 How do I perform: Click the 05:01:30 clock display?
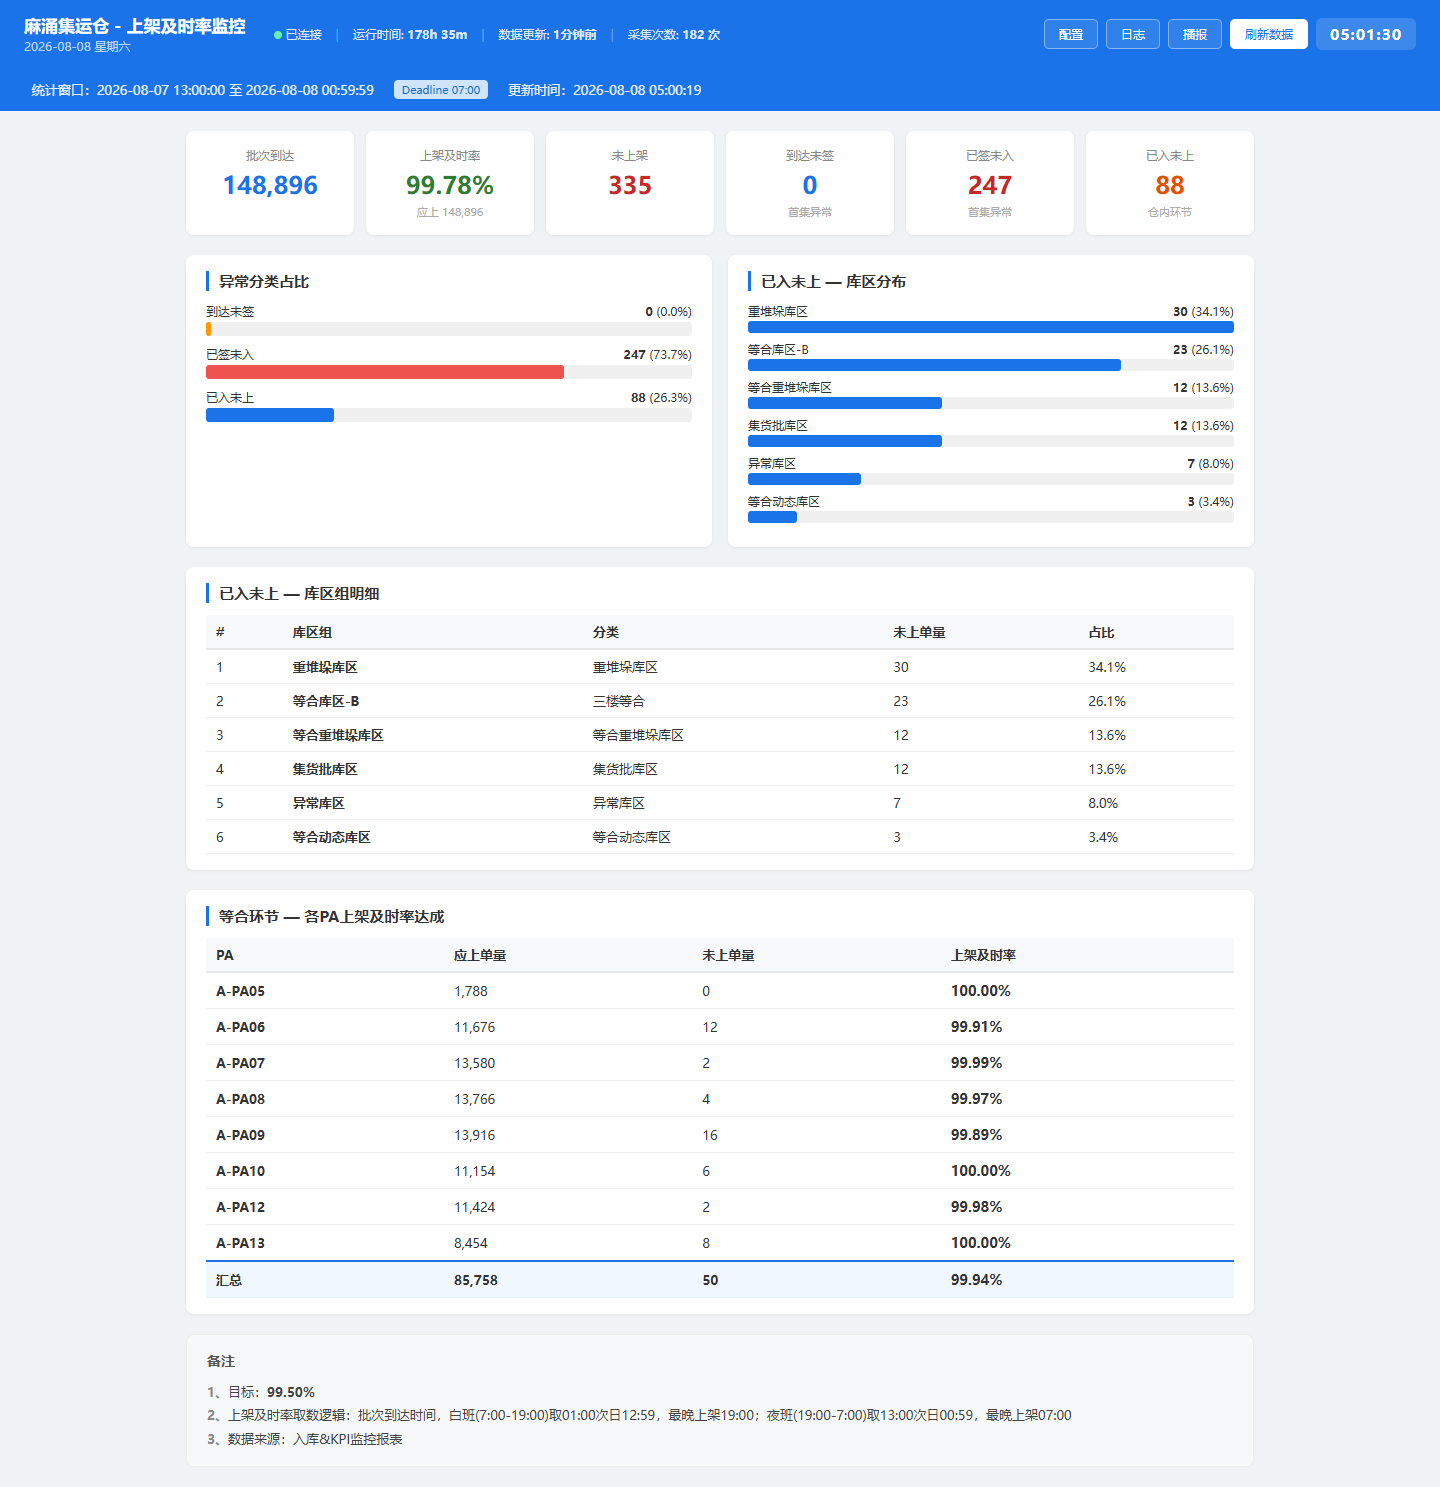(1366, 34)
